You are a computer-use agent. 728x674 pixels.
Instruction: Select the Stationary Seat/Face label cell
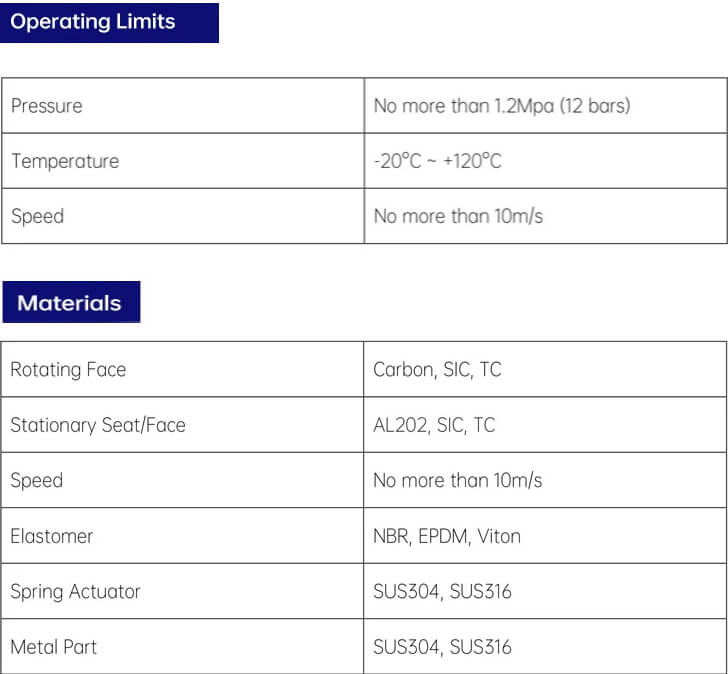tap(98, 425)
